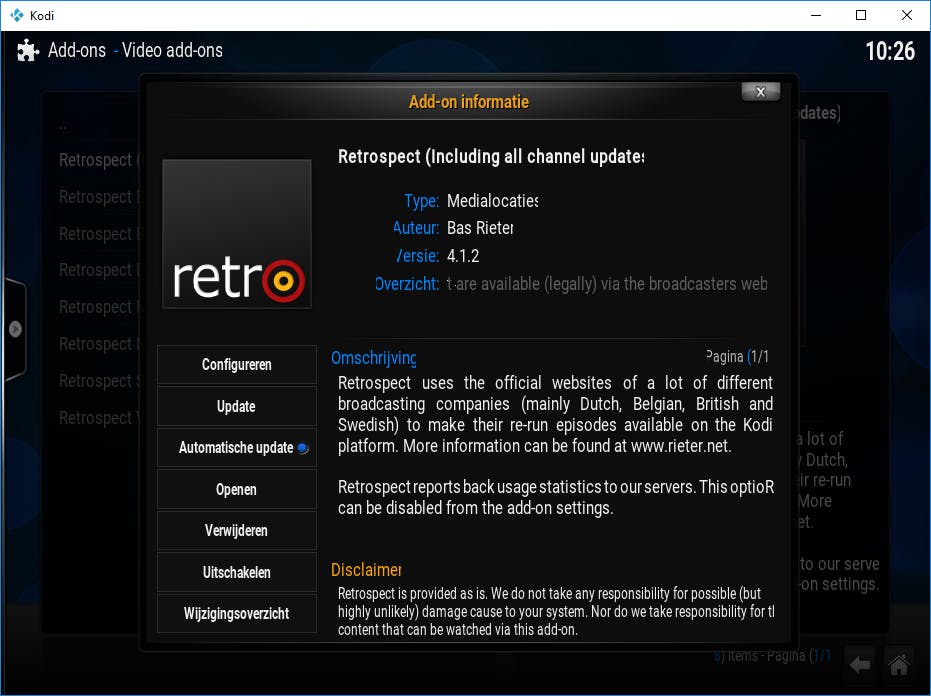Click the Overzicht summary text

point(607,284)
